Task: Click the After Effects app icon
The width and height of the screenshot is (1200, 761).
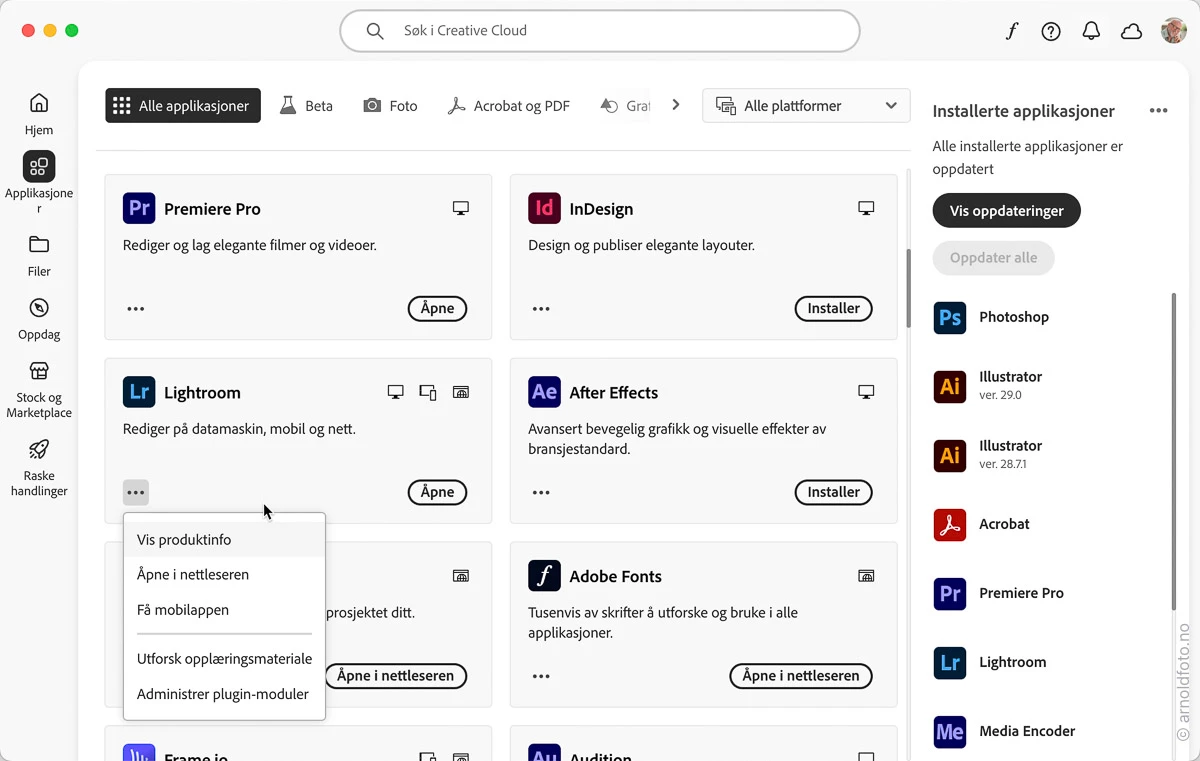Action: click(x=544, y=392)
